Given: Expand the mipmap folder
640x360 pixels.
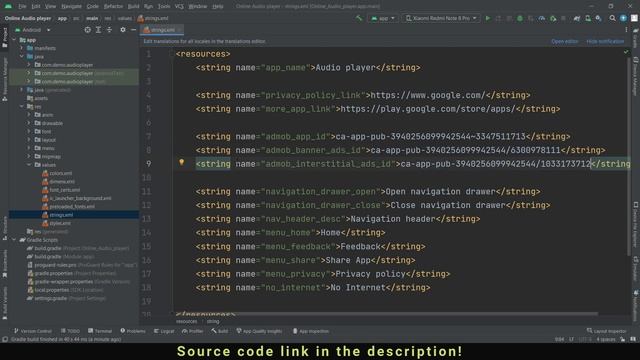Looking at the screenshot, I should [29, 156].
